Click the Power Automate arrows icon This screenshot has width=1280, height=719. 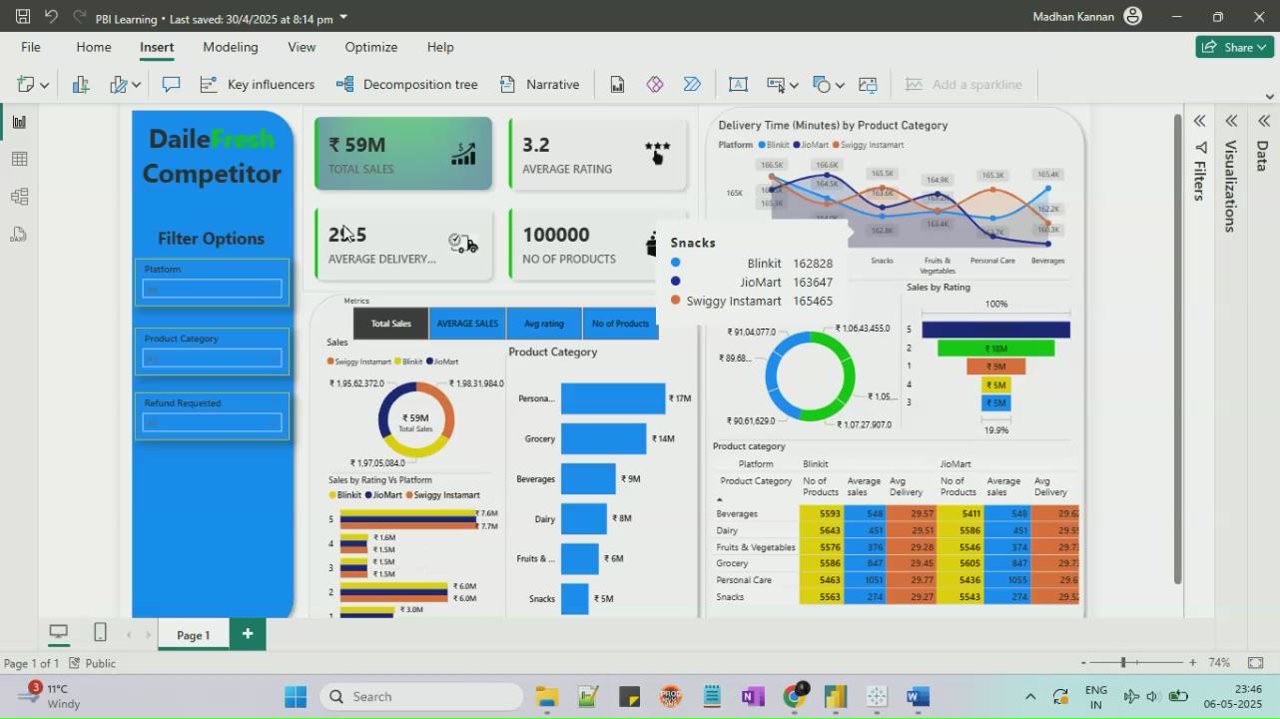point(692,85)
